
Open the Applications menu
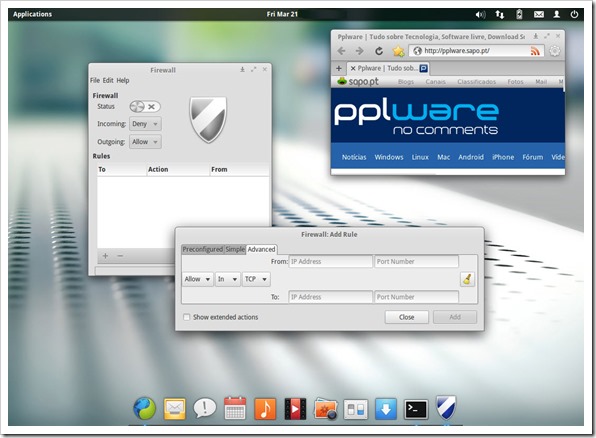(32, 14)
